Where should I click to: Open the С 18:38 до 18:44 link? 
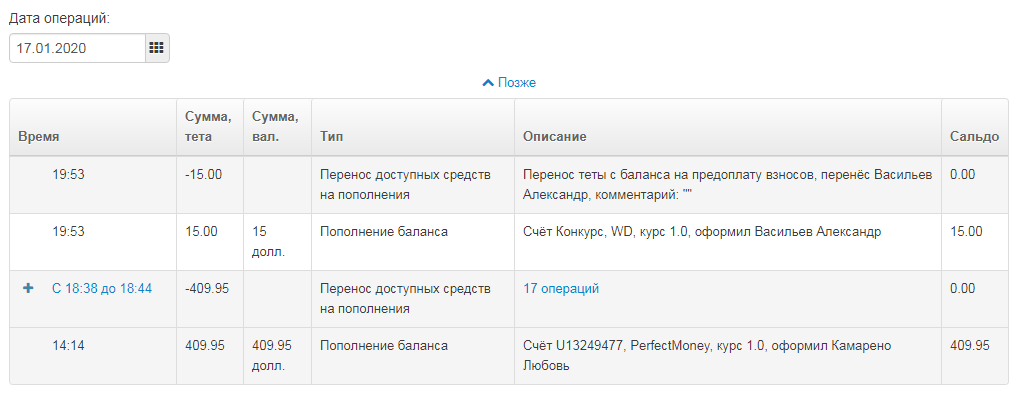pyautogui.click(x=102, y=289)
